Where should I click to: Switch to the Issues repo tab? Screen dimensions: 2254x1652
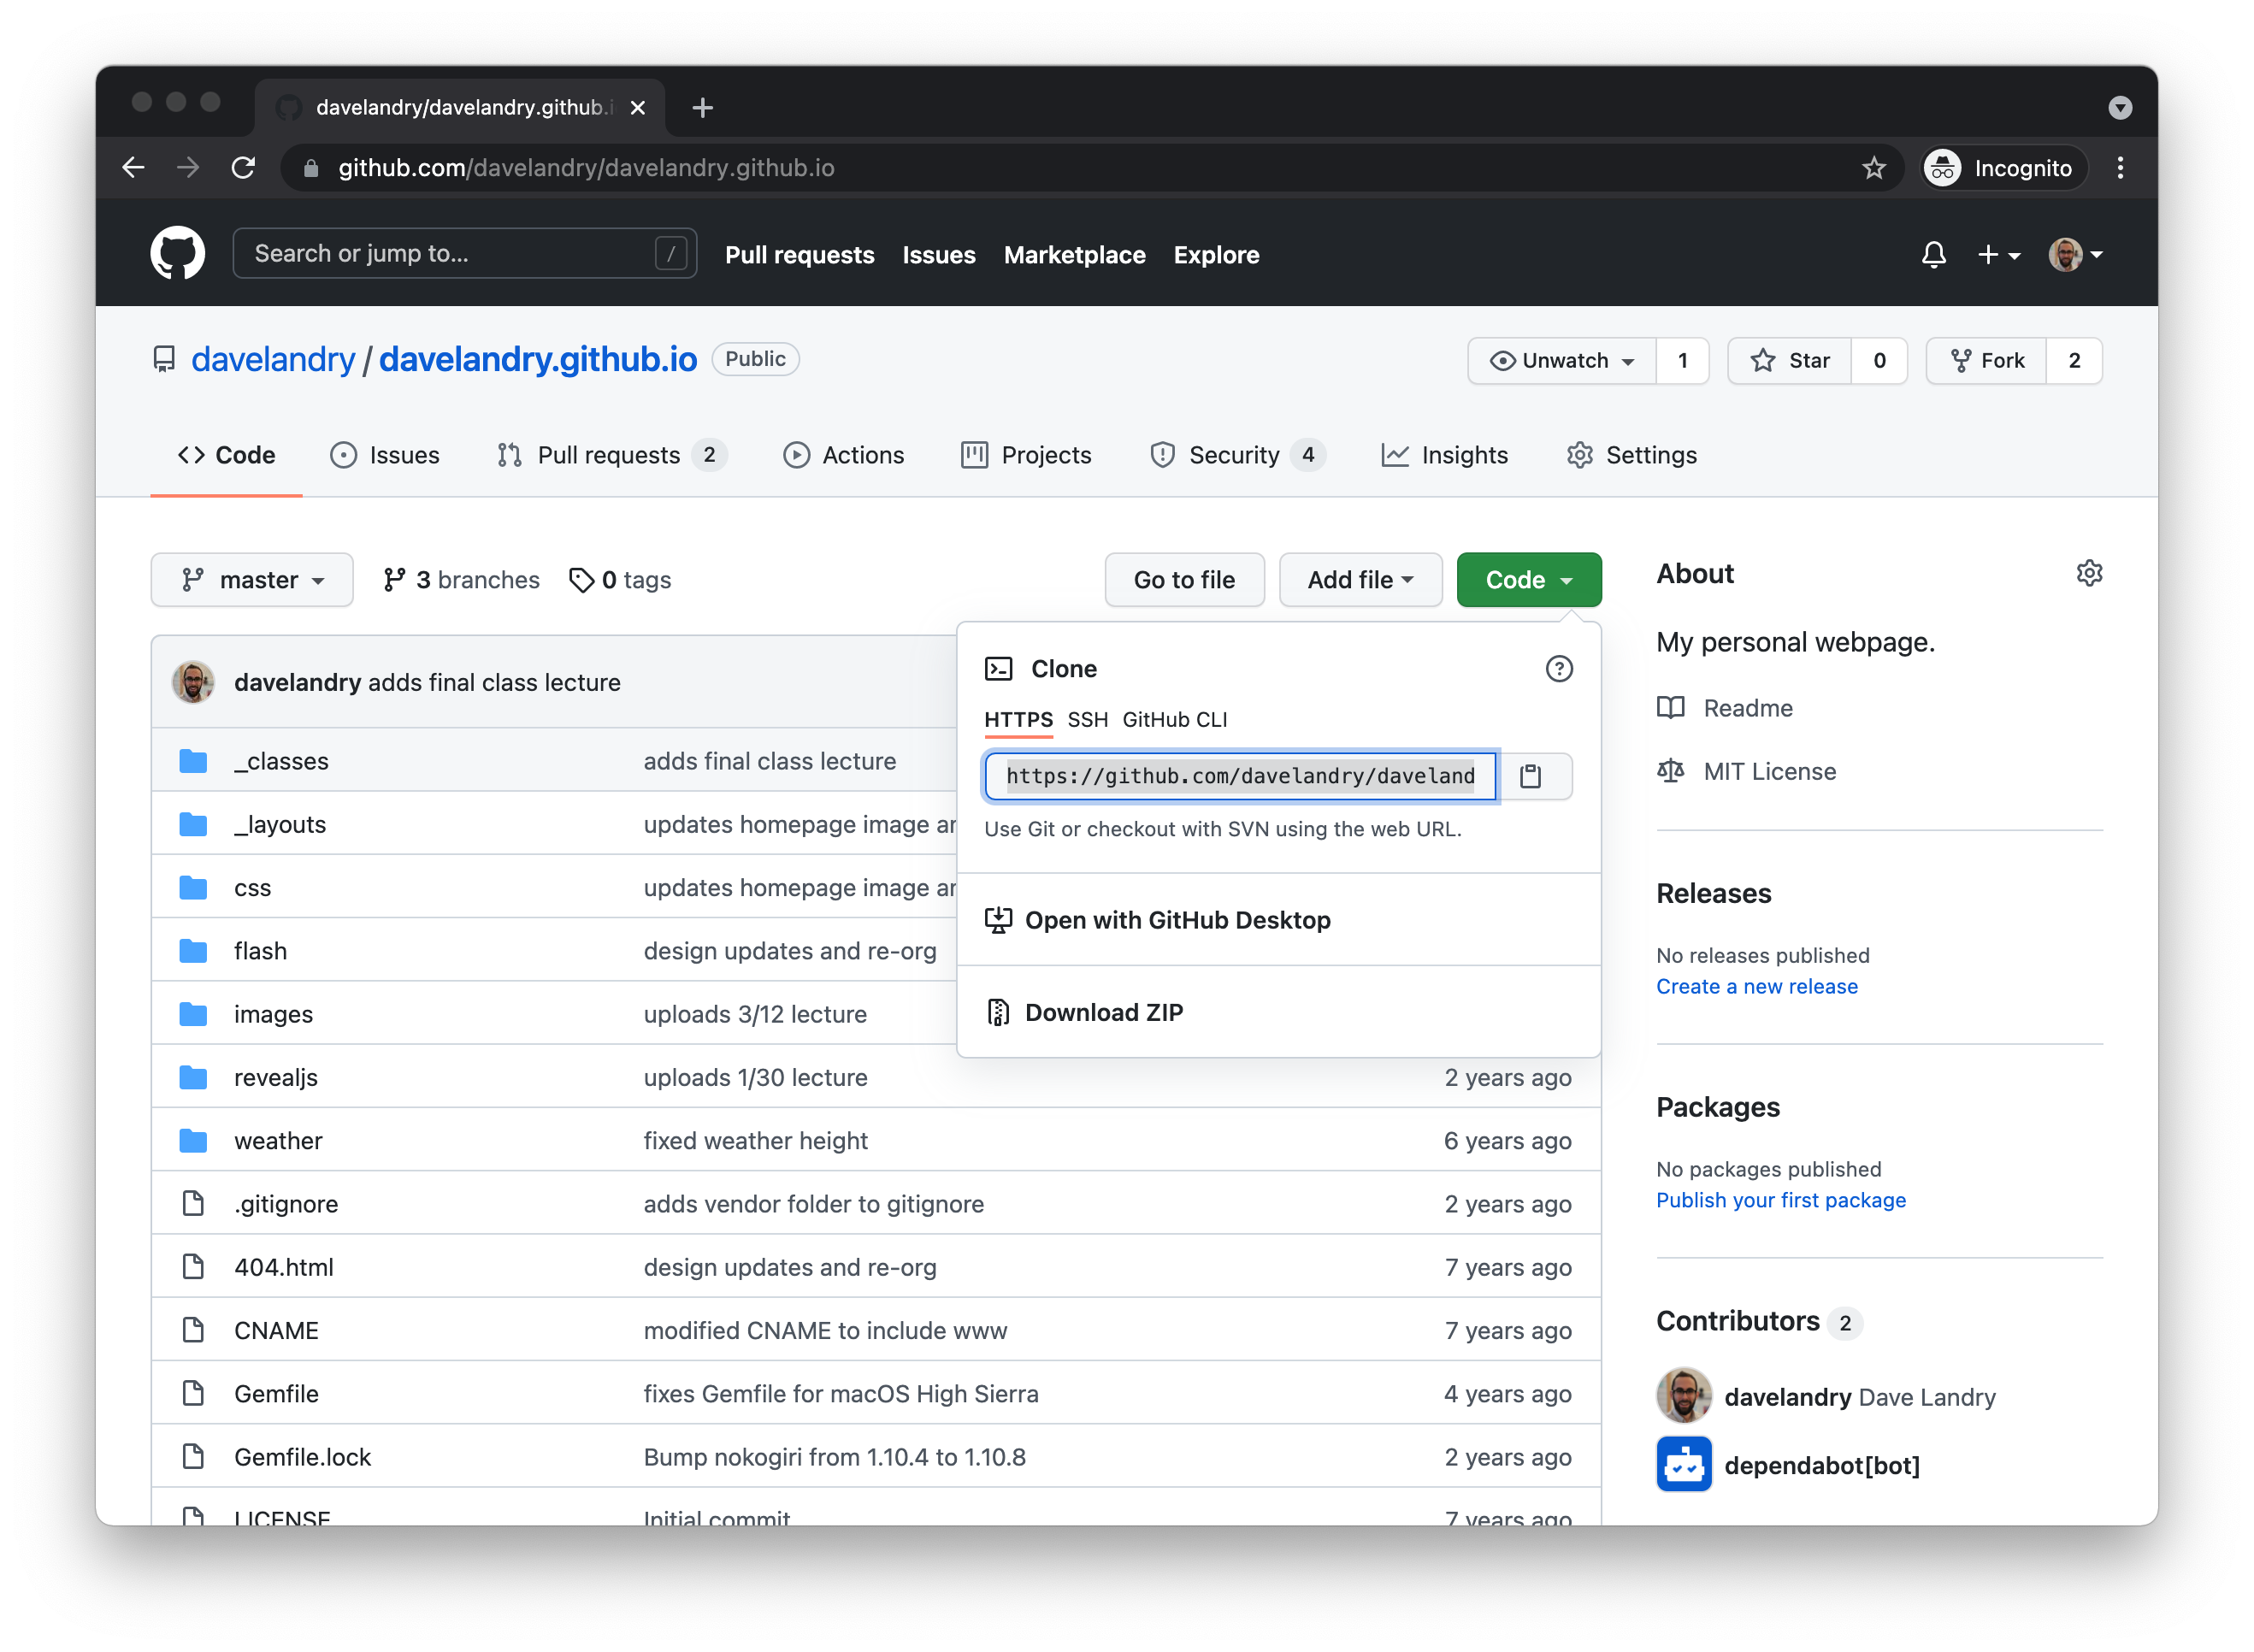tap(385, 455)
